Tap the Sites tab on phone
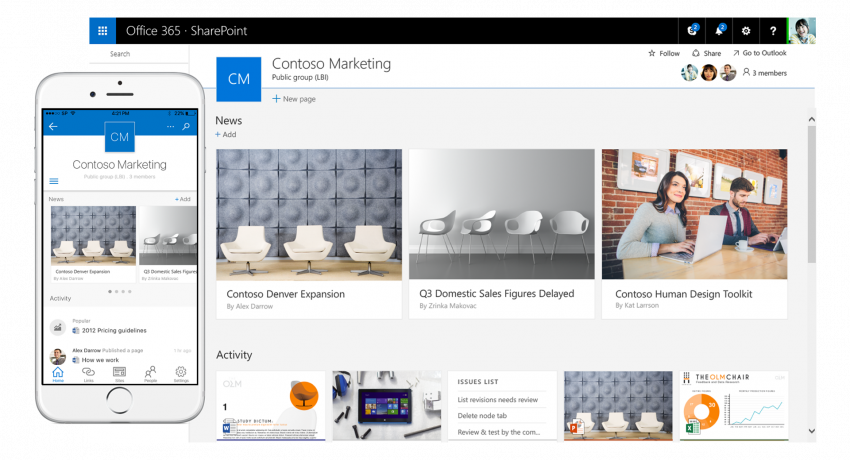Screen dimensions: 850x460 click(x=119, y=374)
